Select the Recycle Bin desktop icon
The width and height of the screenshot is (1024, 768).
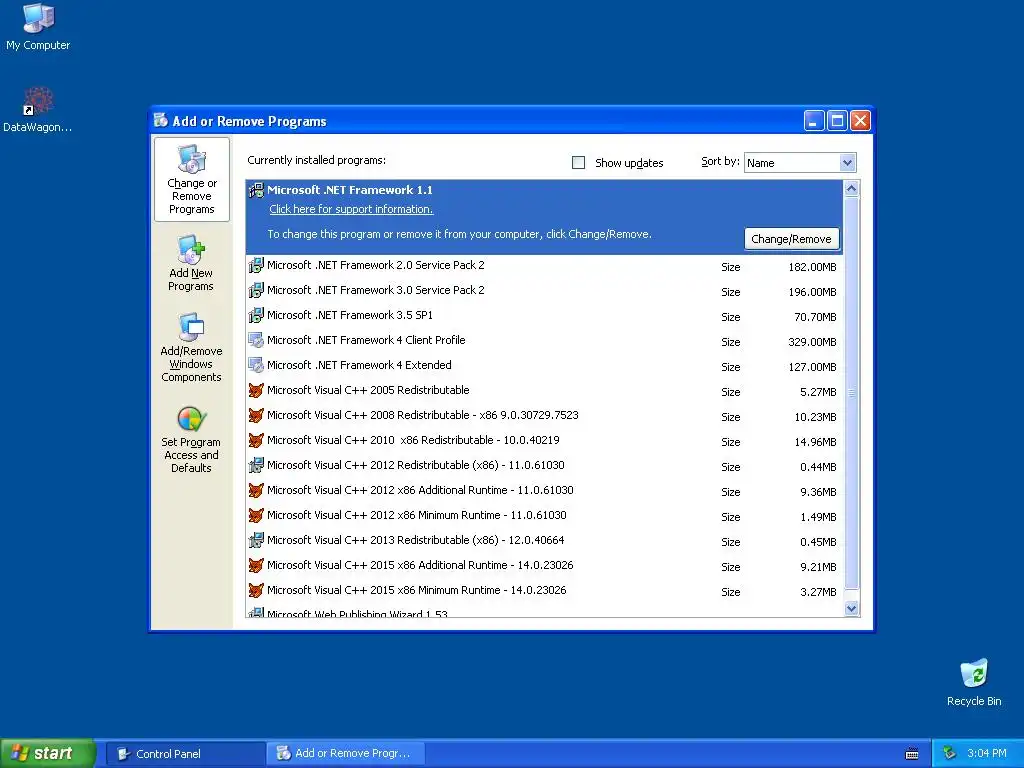(974, 673)
